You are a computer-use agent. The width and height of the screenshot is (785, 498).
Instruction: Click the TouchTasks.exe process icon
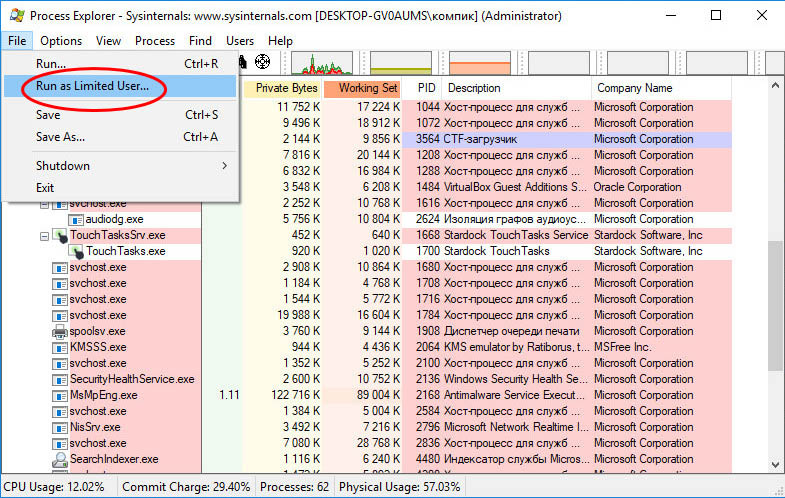point(76,251)
